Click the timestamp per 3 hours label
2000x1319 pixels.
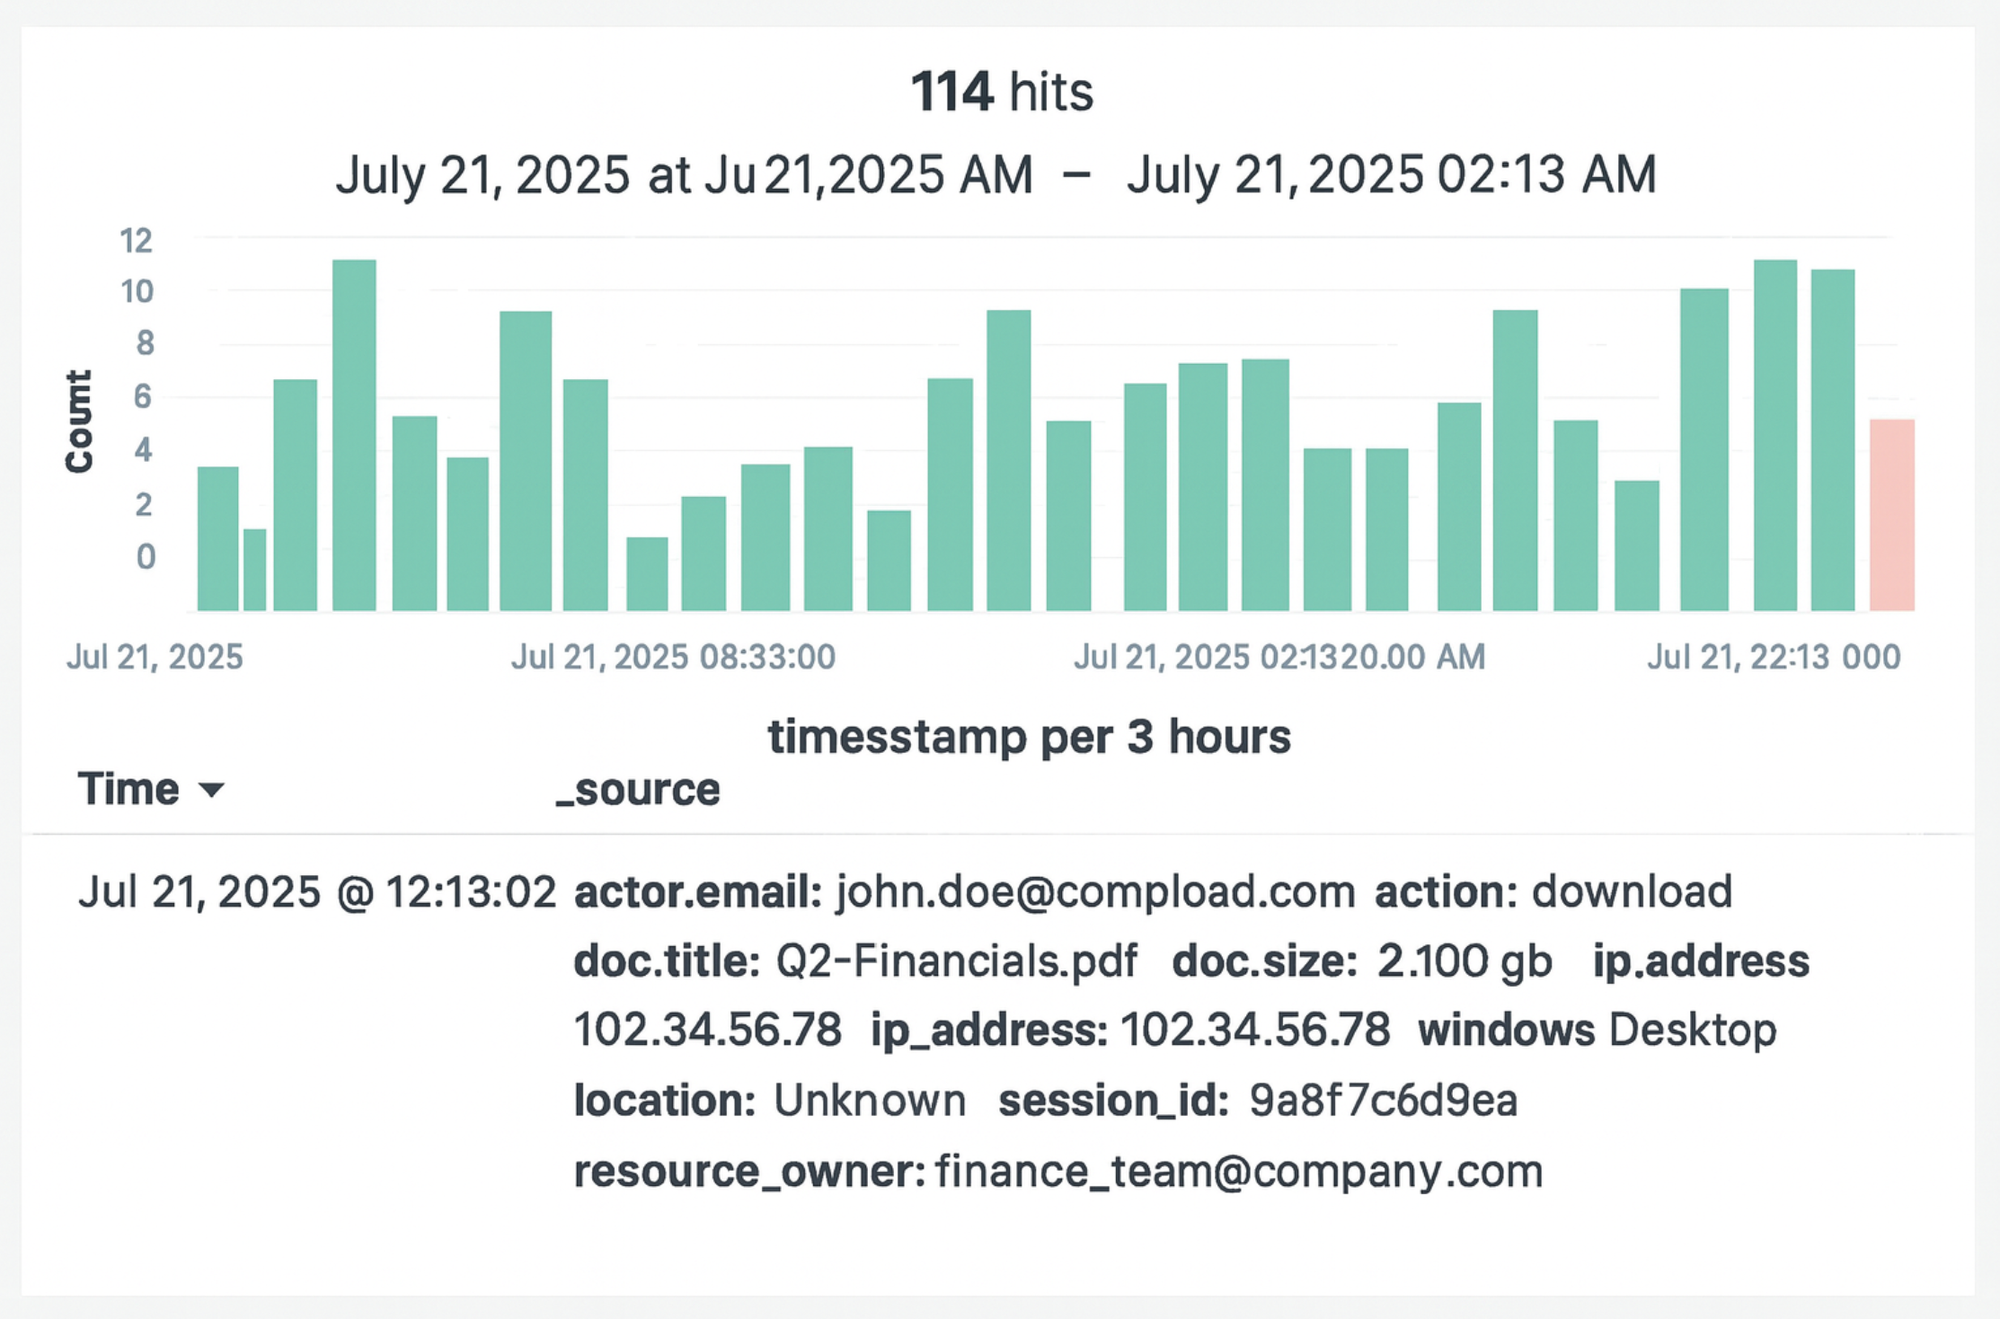point(1029,737)
